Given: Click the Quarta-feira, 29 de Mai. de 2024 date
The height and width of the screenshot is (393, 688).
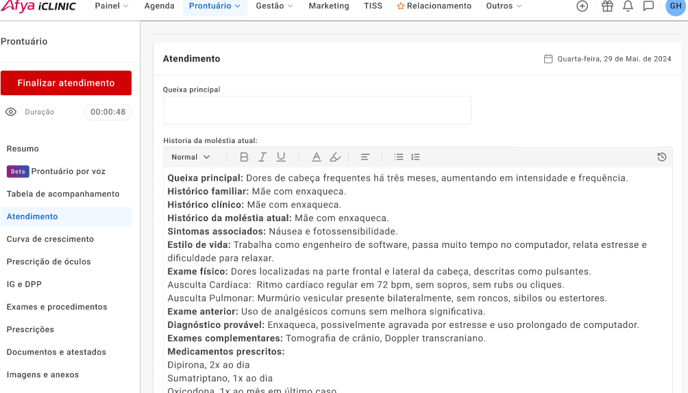Looking at the screenshot, I should 614,59.
